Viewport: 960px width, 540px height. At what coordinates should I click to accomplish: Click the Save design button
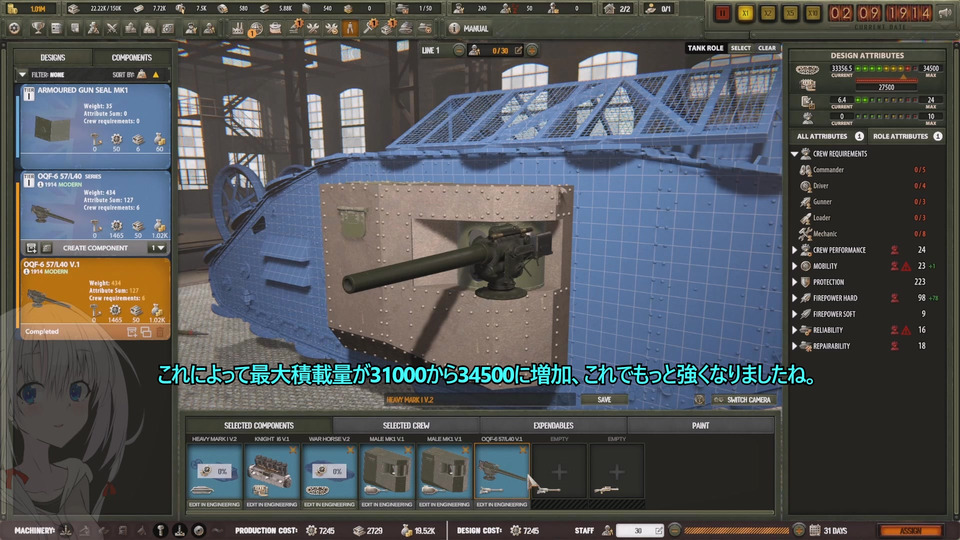604,400
